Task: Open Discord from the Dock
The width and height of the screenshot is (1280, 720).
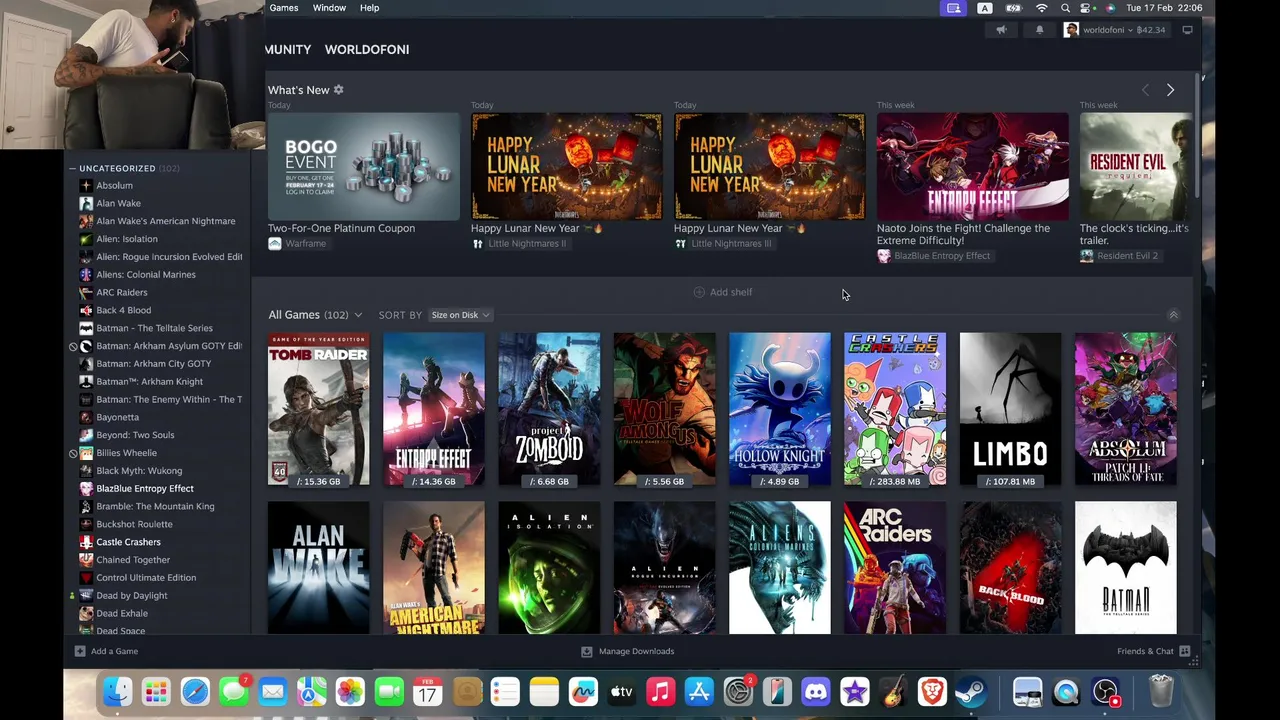Action: 816,692
